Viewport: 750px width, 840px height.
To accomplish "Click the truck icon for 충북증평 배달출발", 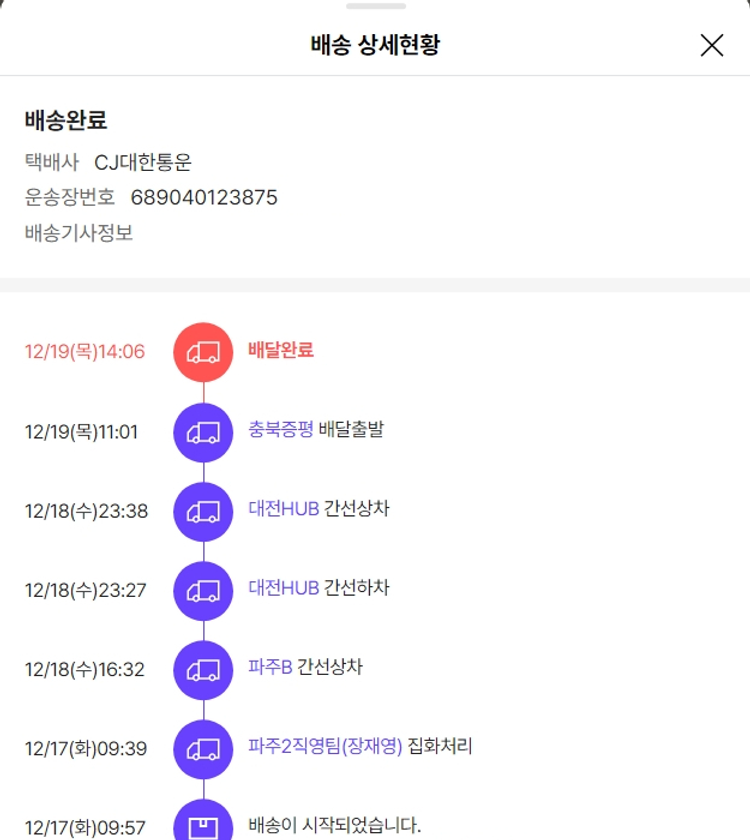I will click(x=203, y=432).
